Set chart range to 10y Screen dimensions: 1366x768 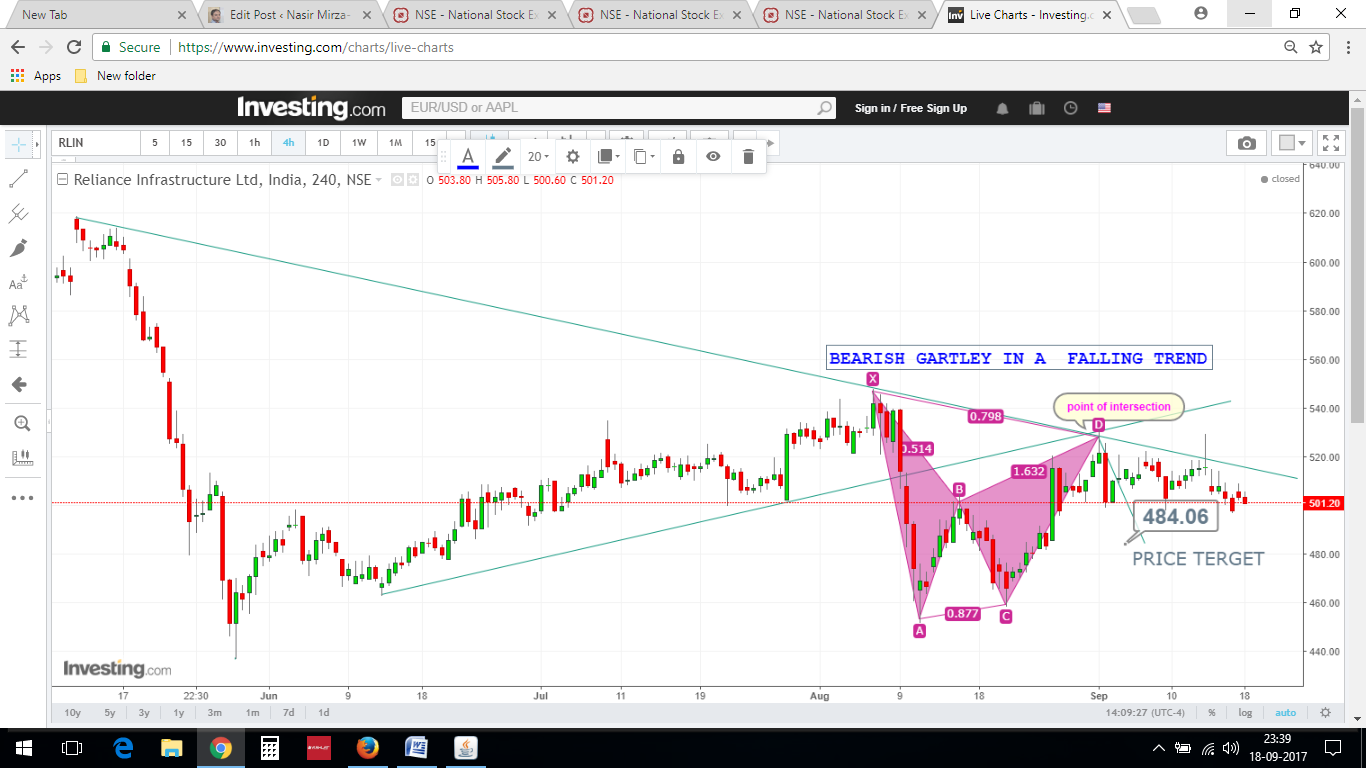pyautogui.click(x=72, y=713)
